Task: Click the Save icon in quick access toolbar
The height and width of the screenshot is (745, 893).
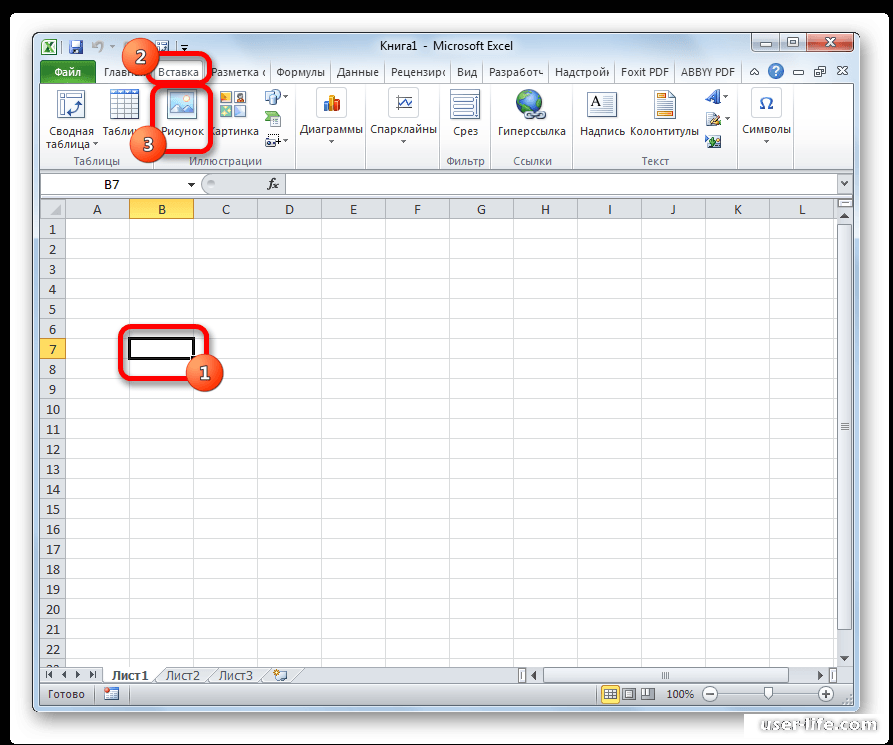Action: pos(76,47)
